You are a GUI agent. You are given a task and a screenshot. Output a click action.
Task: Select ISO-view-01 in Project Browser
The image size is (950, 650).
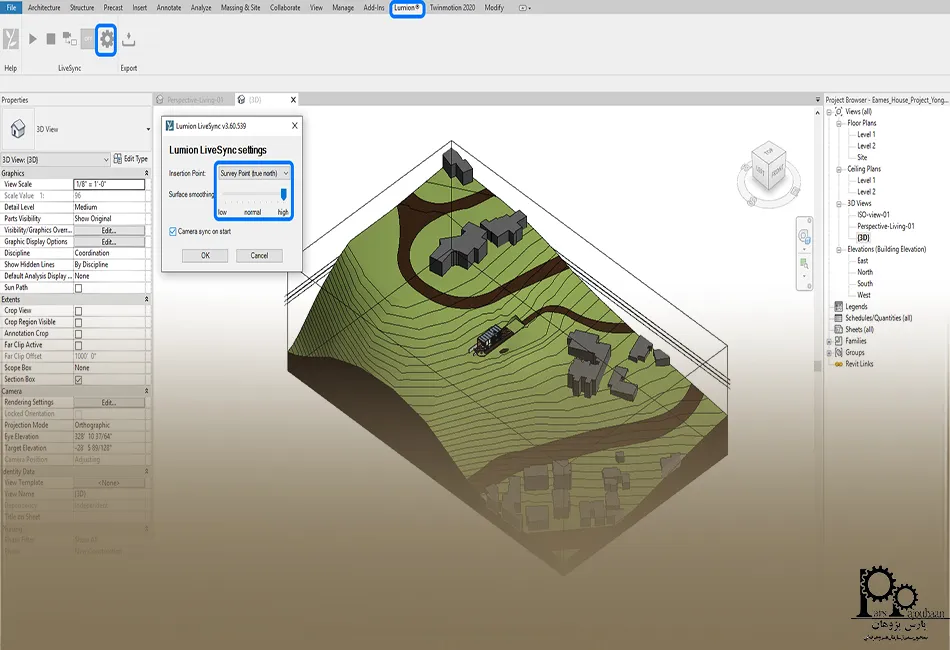(x=873, y=215)
